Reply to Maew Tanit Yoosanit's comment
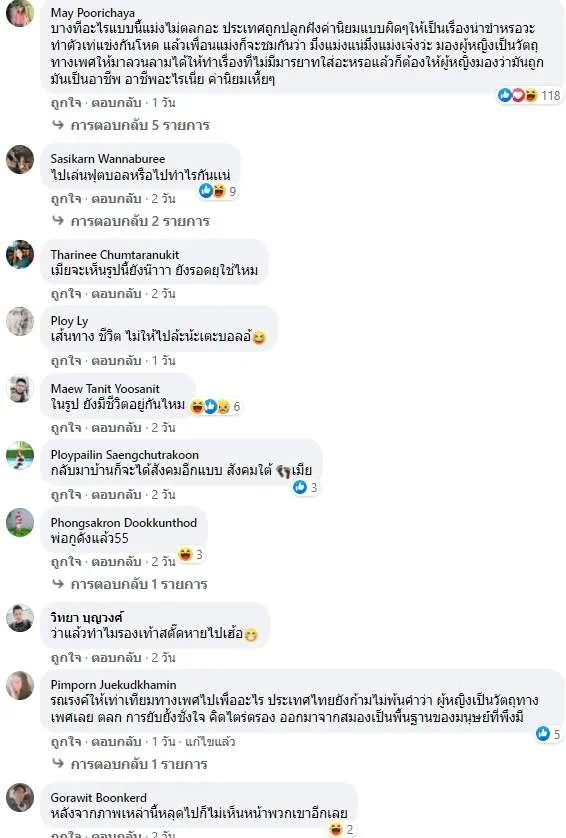The width and height of the screenshot is (566, 838). [116, 428]
